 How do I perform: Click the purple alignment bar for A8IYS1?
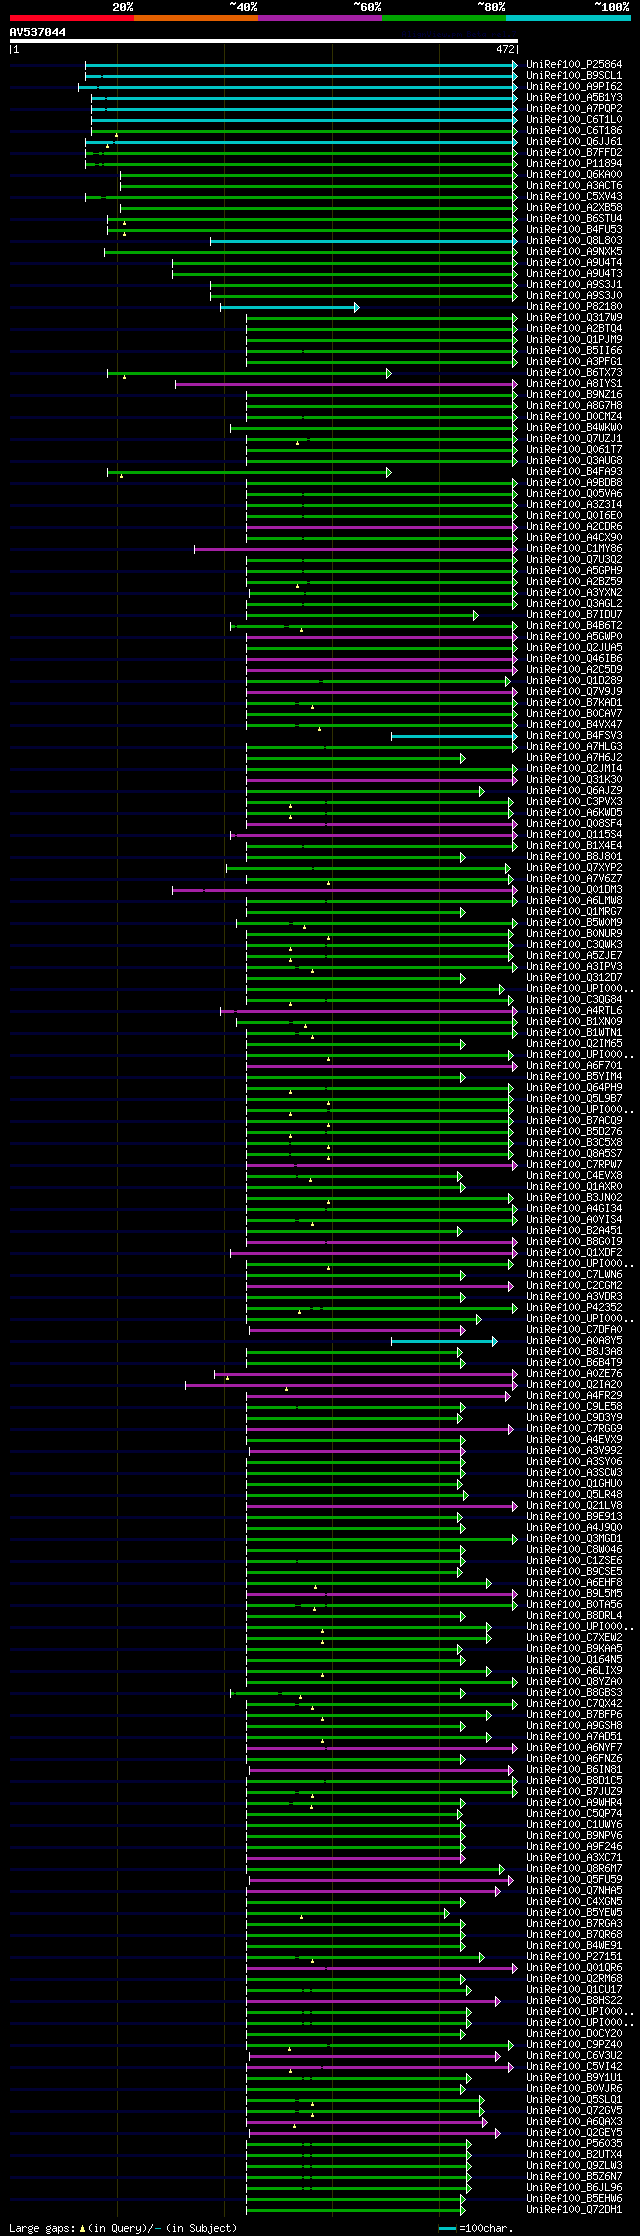pyautogui.click(x=346, y=384)
